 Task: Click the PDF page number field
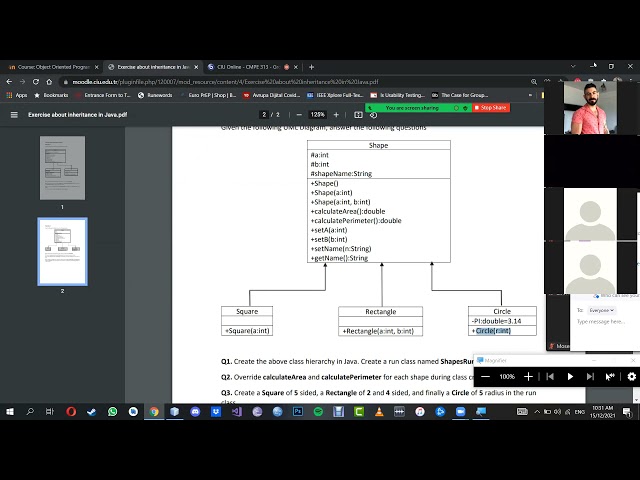click(264, 115)
